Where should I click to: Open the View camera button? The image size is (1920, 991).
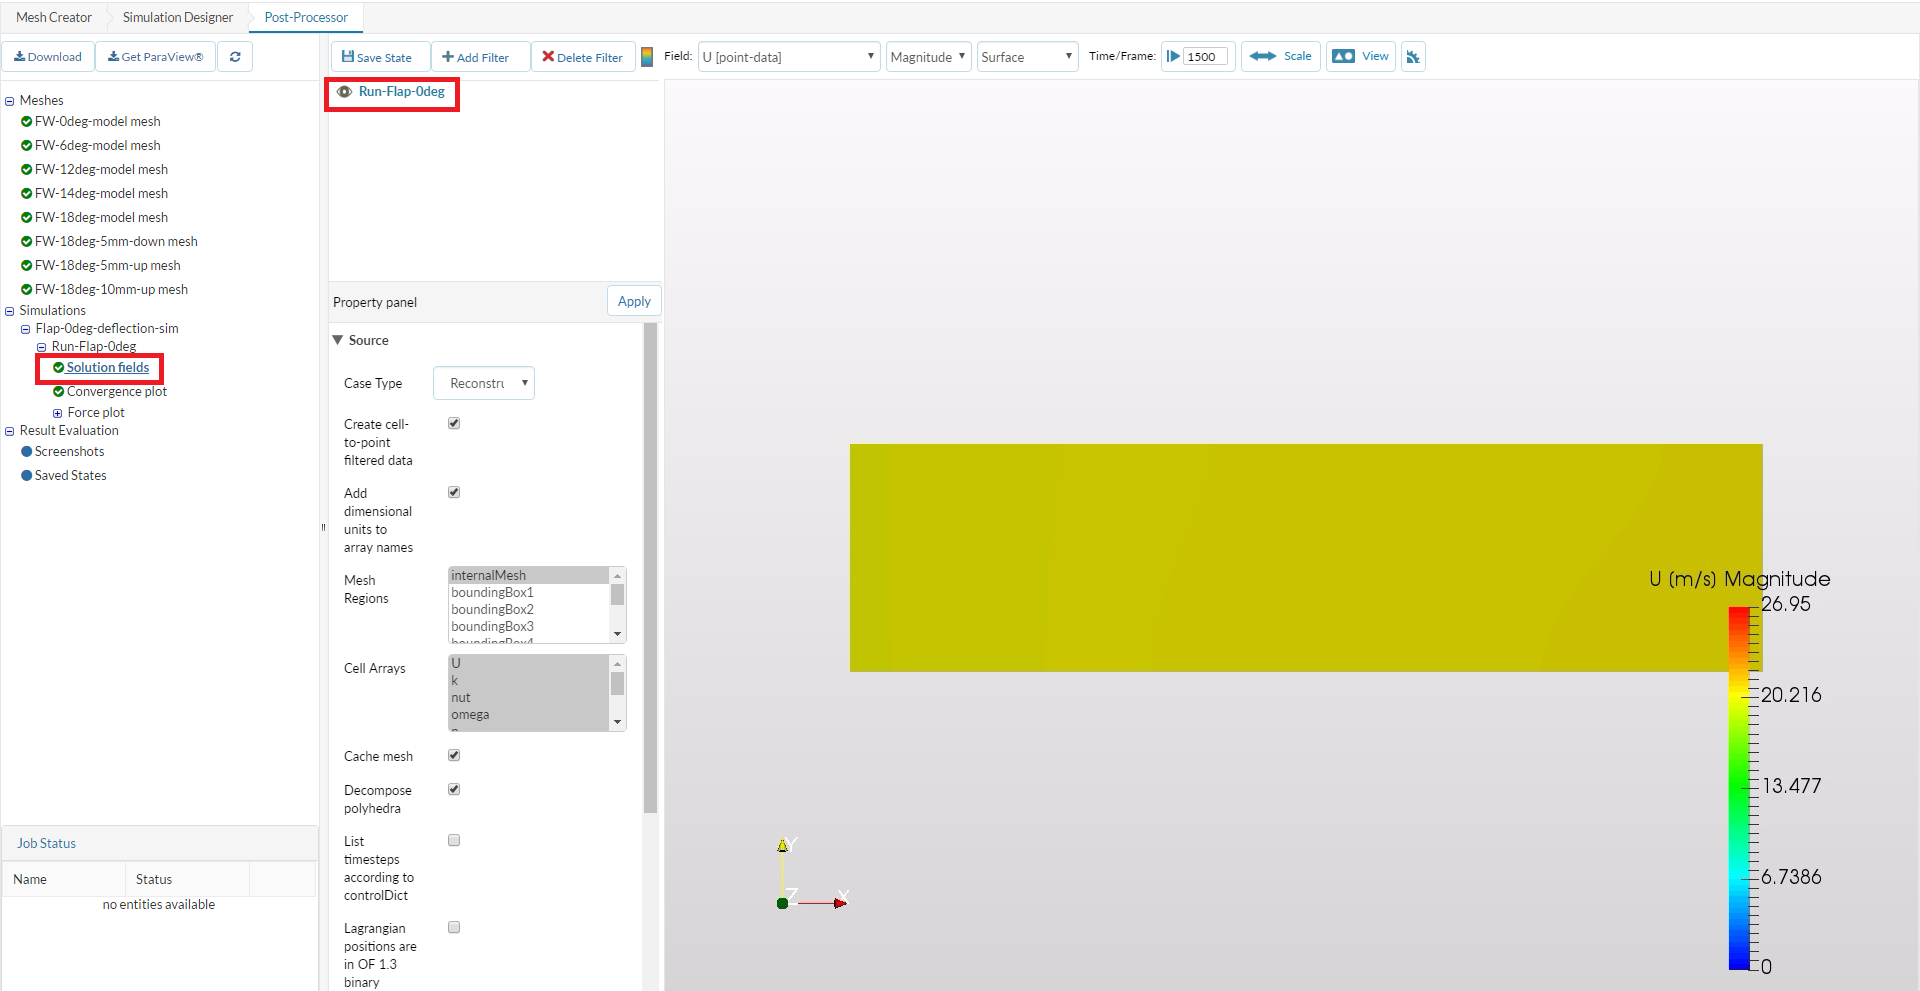click(1361, 57)
